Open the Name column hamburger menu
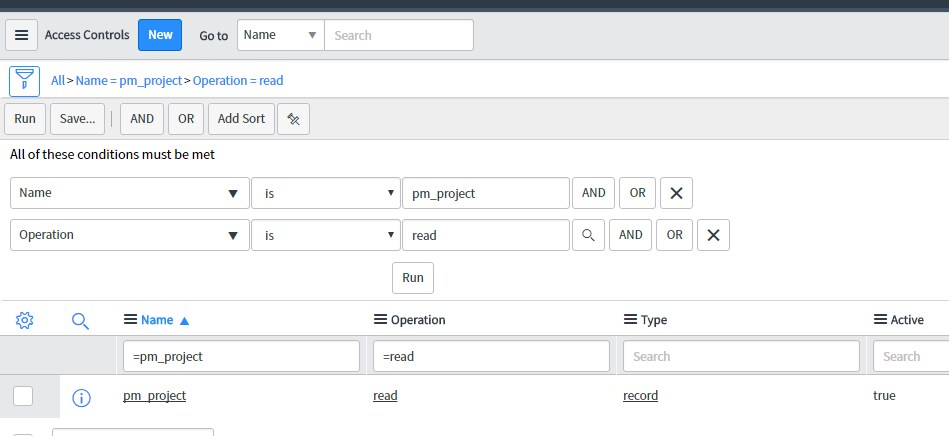Viewport: 949px width, 436px height. pos(130,320)
